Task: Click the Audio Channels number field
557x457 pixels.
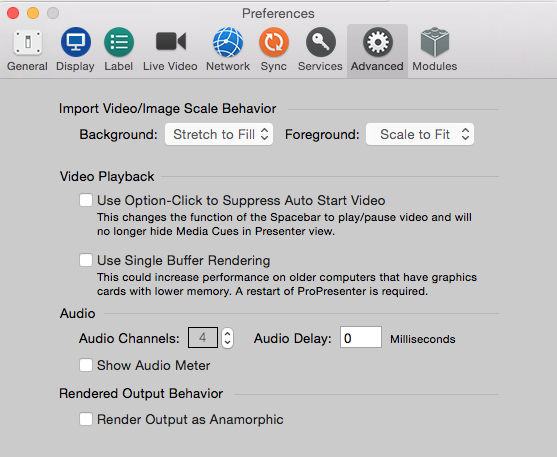Action: pyautogui.click(x=203, y=338)
